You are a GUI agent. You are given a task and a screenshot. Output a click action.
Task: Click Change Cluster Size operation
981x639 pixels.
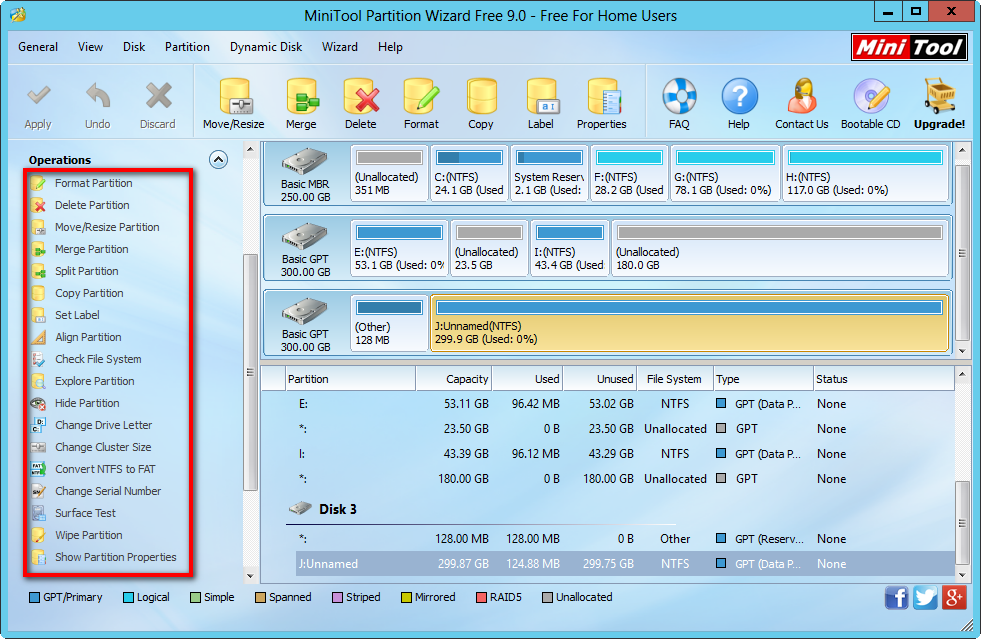[x=103, y=447]
